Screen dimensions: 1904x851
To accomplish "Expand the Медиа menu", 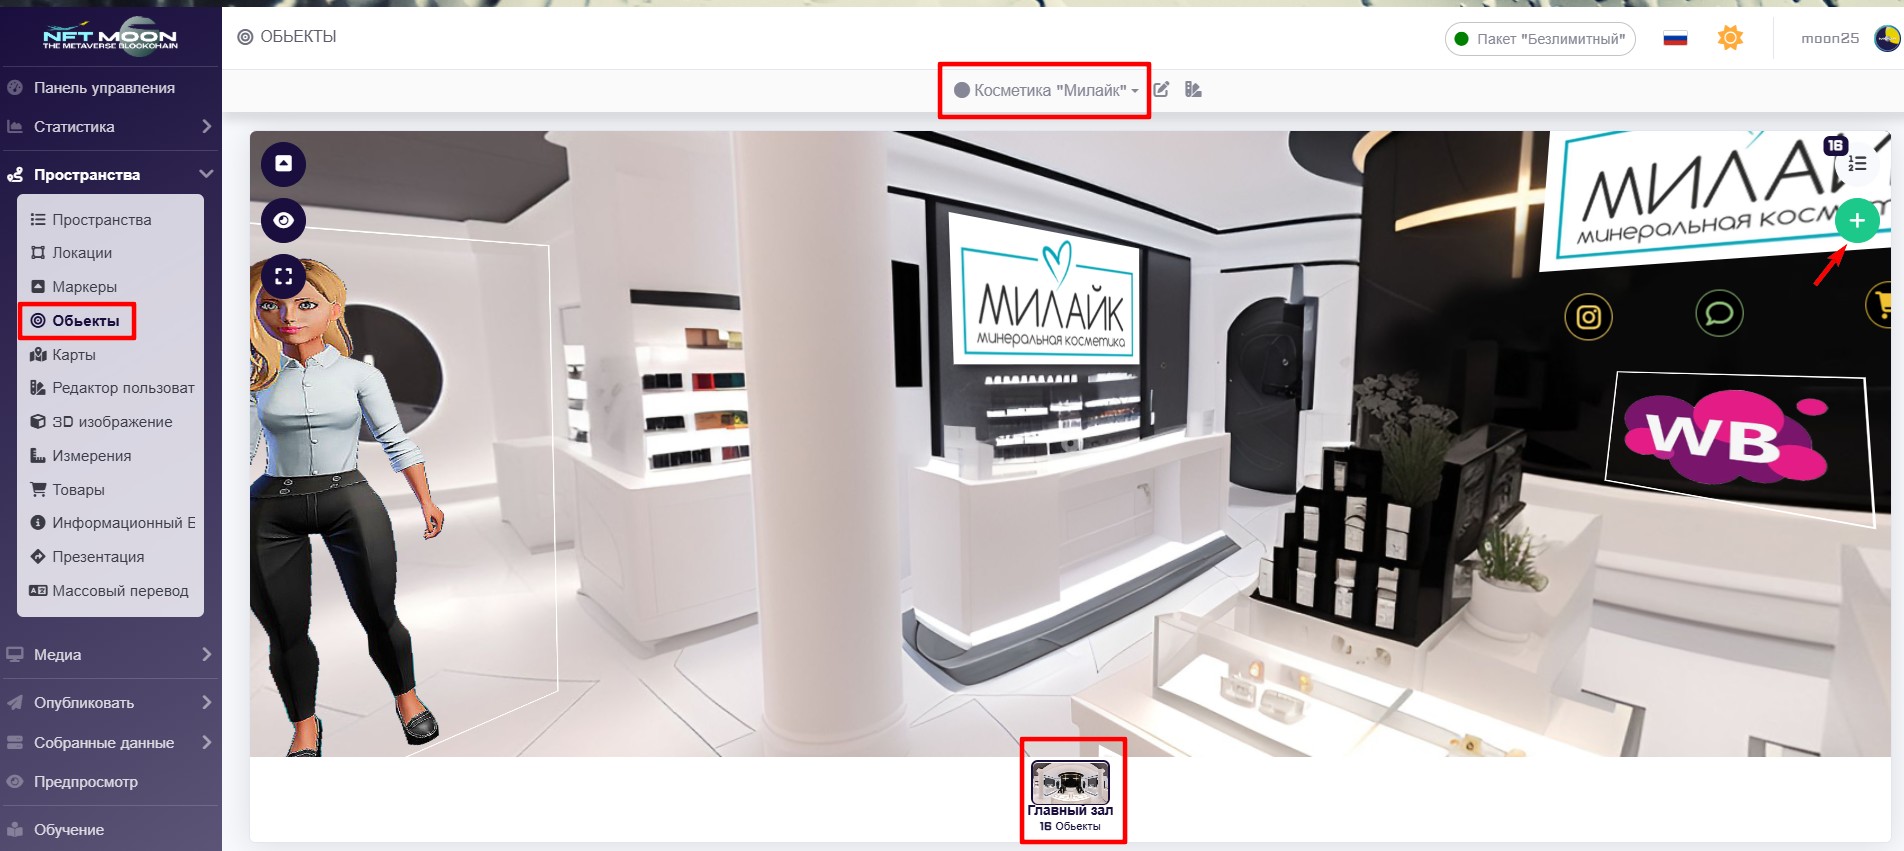I will 110,655.
